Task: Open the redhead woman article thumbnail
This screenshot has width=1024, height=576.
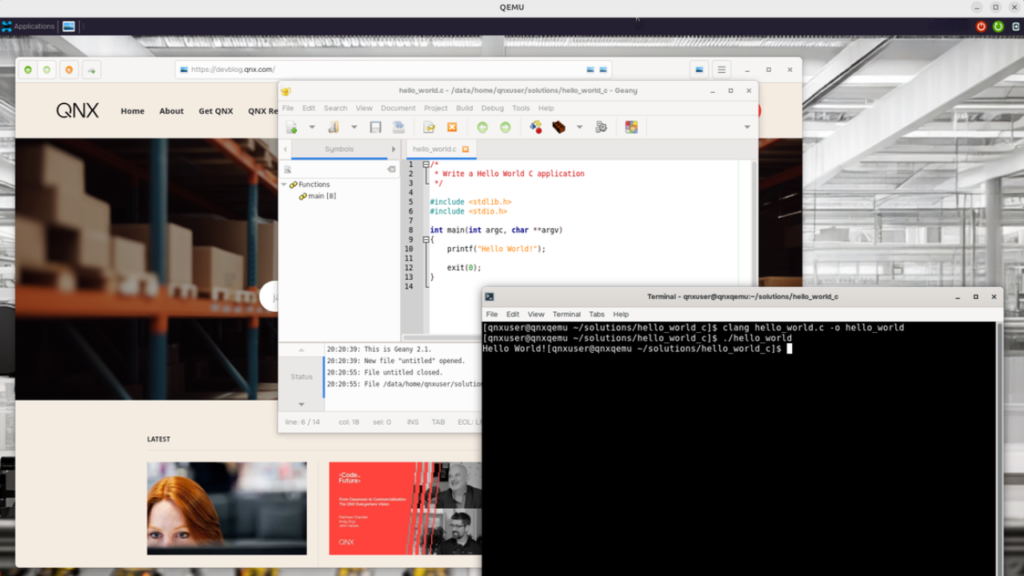Action: click(x=227, y=509)
